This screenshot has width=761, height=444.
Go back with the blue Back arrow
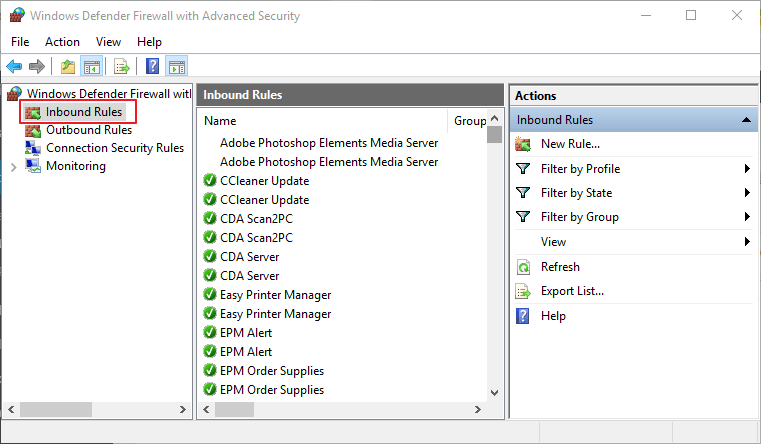coord(14,66)
